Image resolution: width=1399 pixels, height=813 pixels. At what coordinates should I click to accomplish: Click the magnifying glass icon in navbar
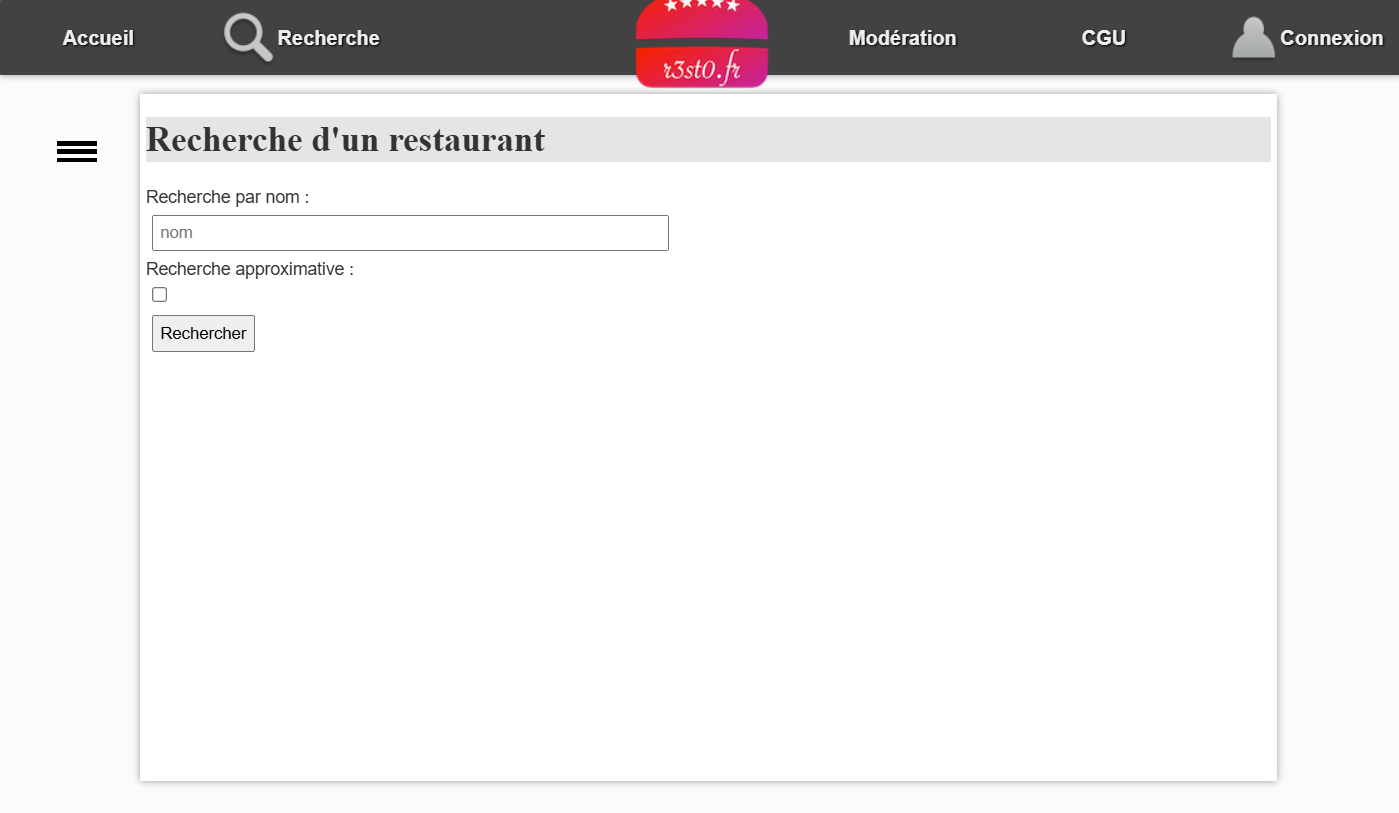pyautogui.click(x=247, y=38)
